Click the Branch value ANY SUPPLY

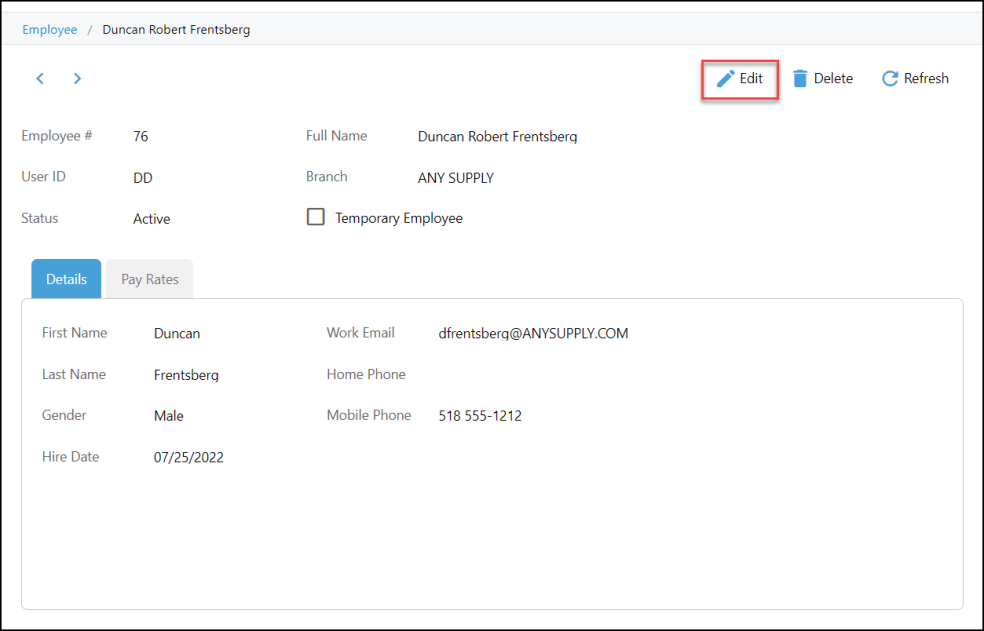[456, 178]
